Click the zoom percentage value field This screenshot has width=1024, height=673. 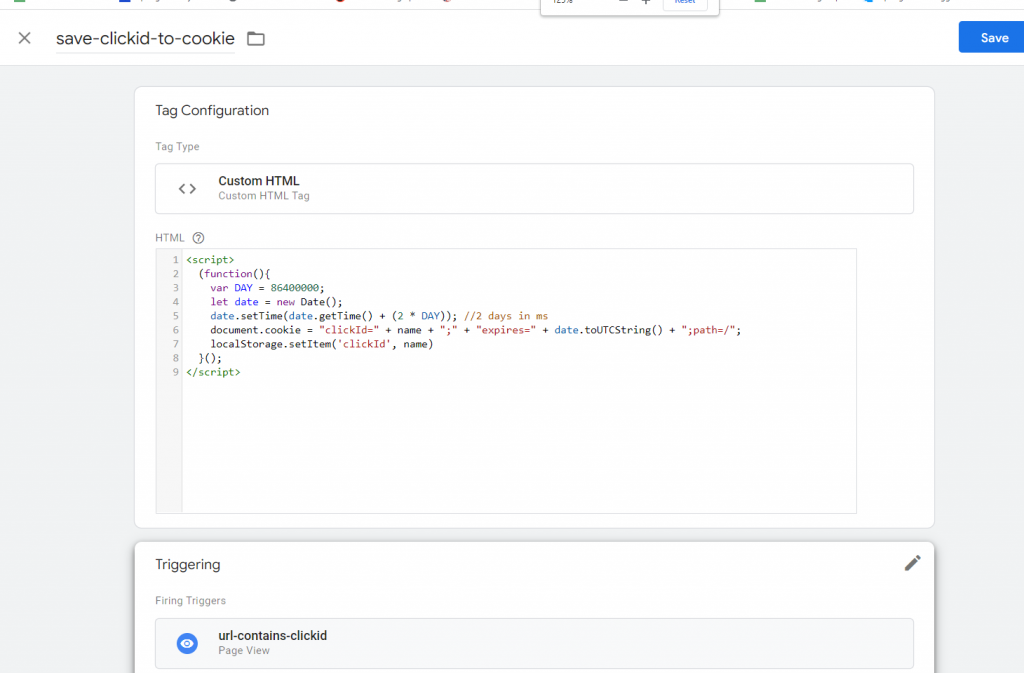pyautogui.click(x=565, y=5)
